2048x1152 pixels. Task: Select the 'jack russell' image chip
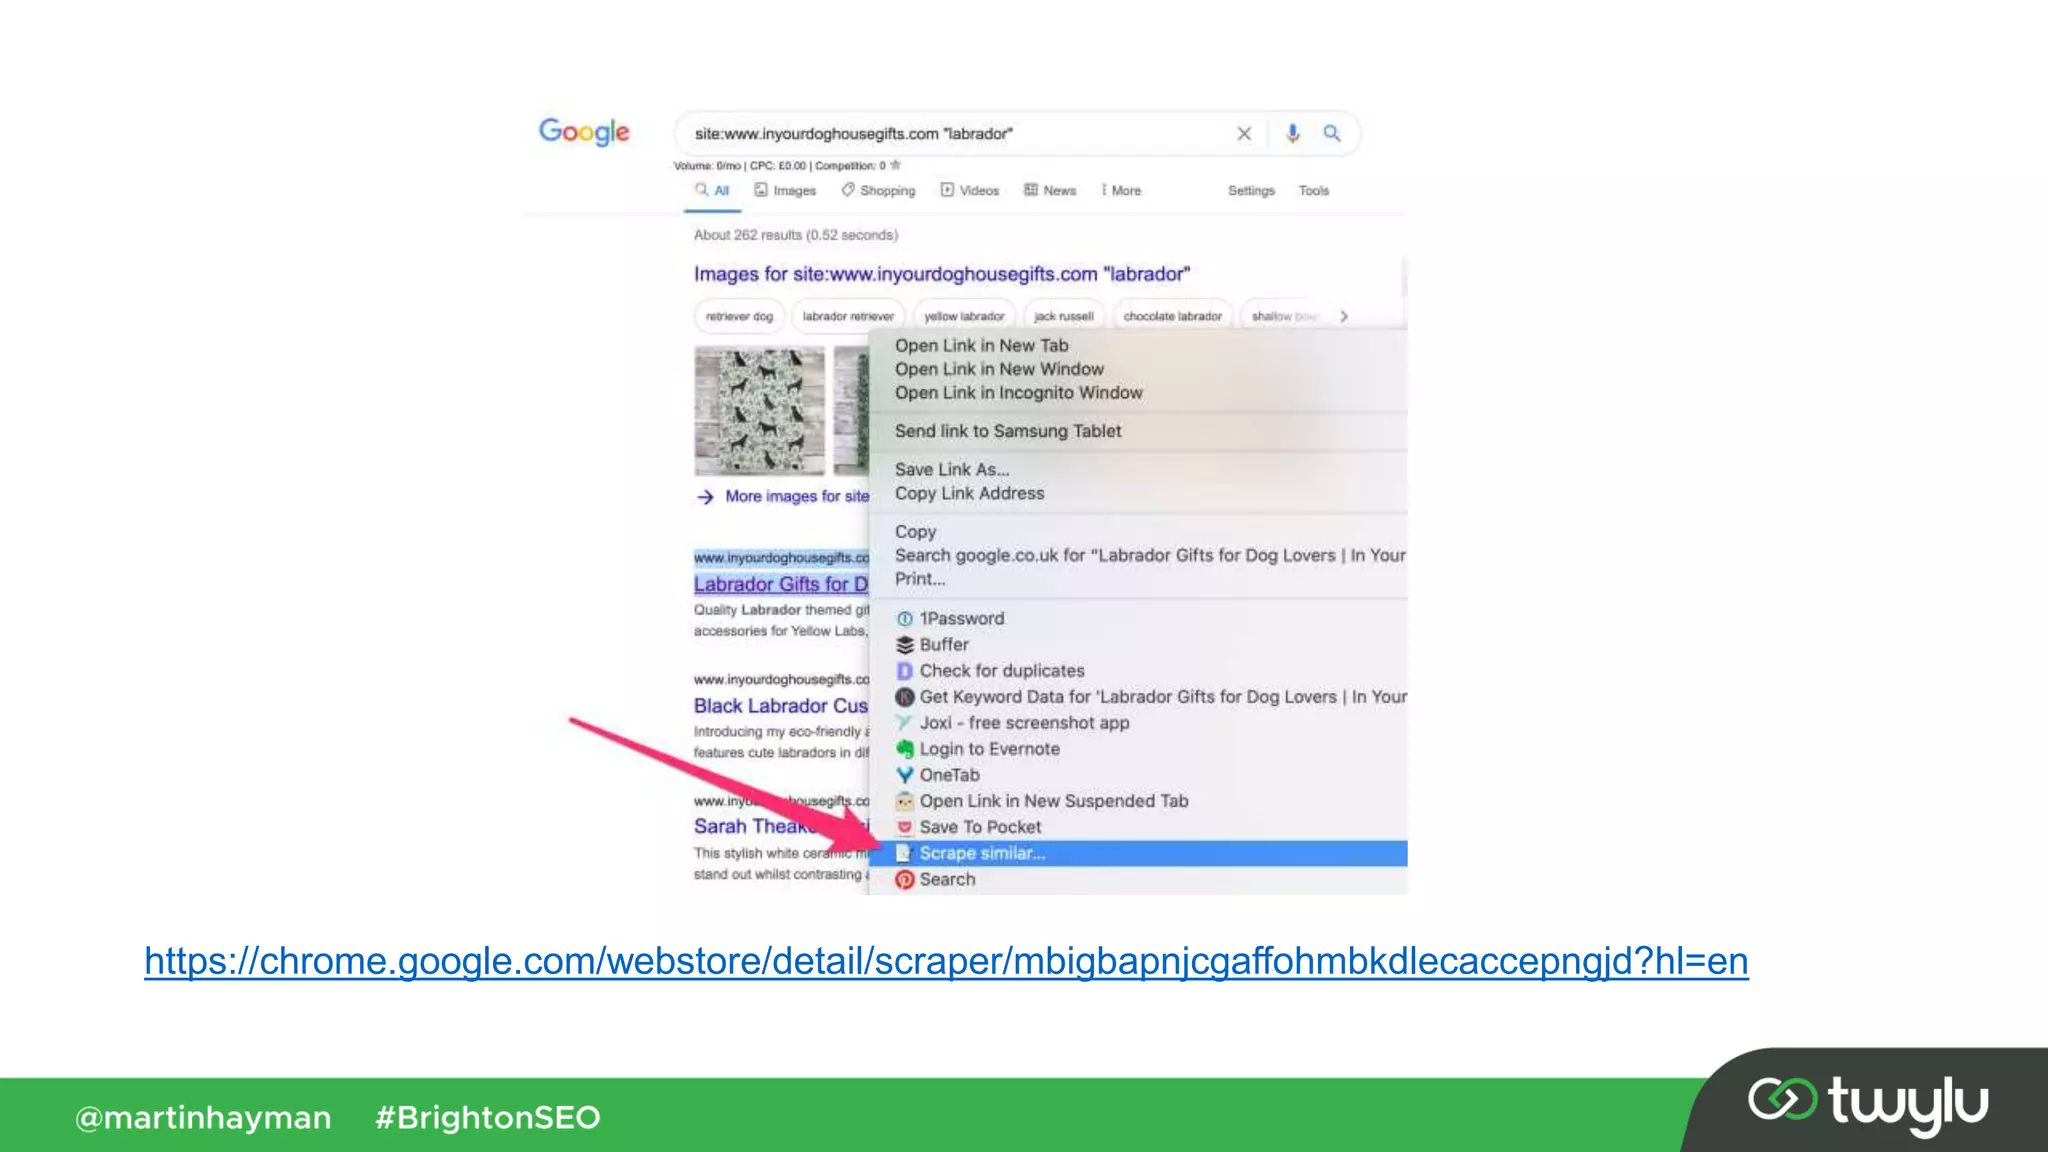click(x=1063, y=316)
